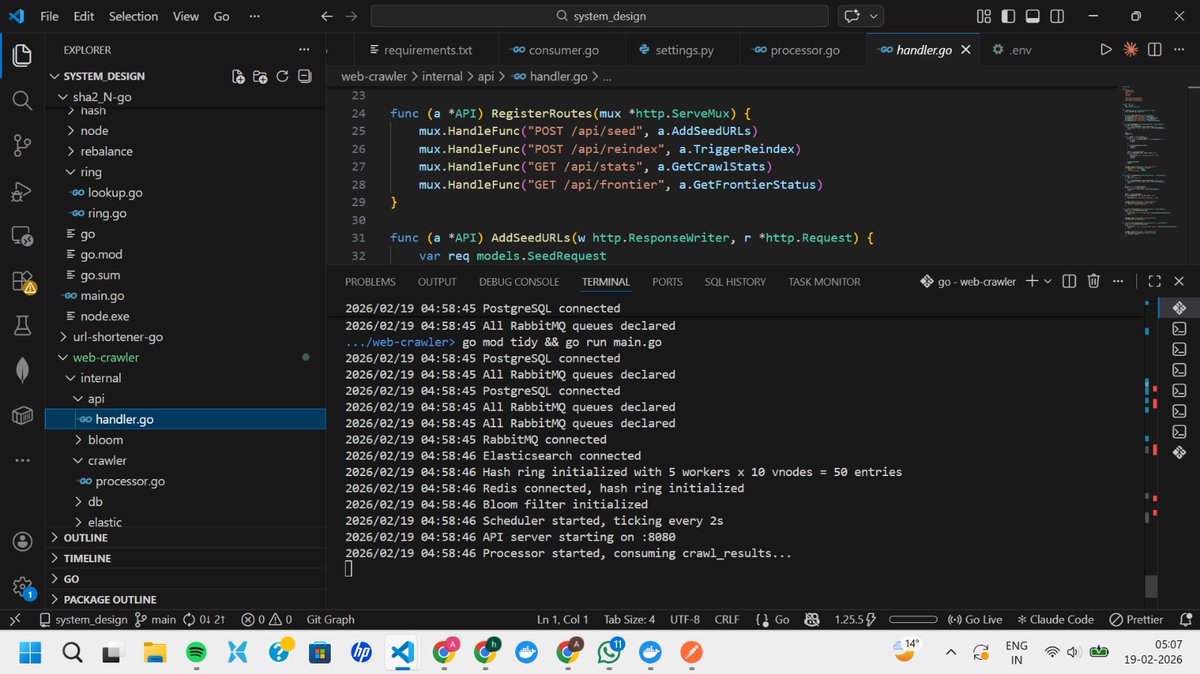Viewport: 1200px width, 674px height.
Task: Switch to the DEBUG CONSOLE panel tab
Action: coord(519,282)
